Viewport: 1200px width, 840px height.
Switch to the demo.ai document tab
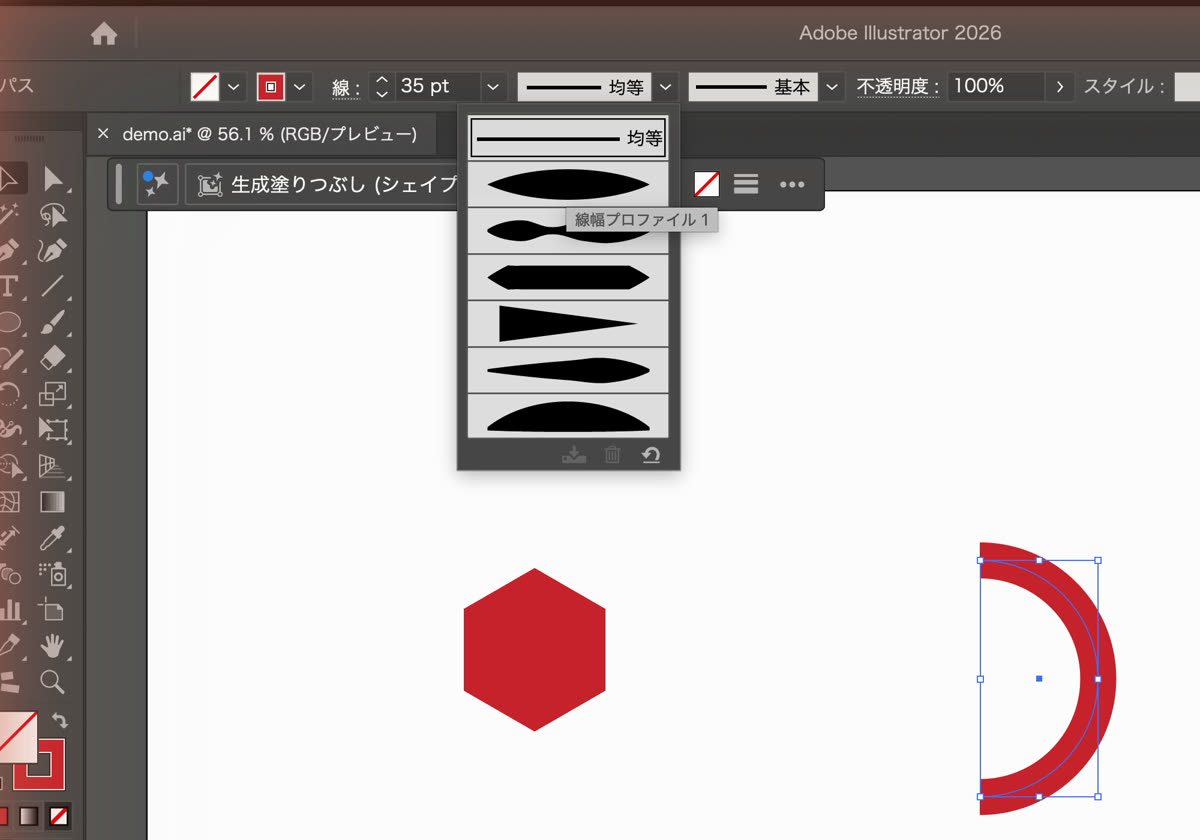270,134
